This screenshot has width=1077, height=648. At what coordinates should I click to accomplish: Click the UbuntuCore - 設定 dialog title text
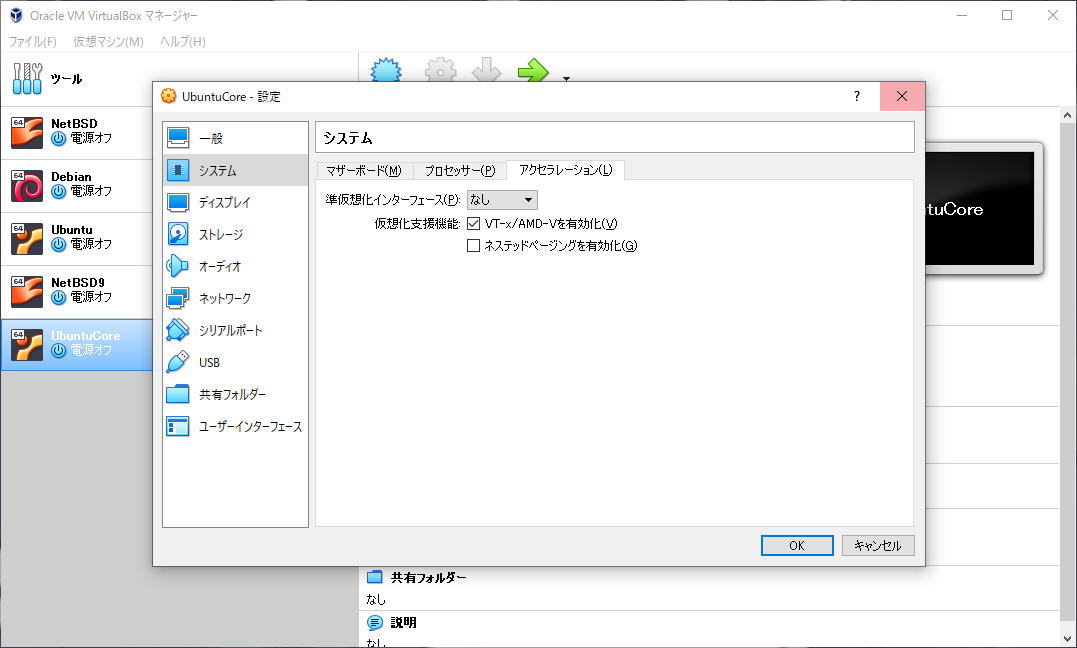(x=231, y=97)
